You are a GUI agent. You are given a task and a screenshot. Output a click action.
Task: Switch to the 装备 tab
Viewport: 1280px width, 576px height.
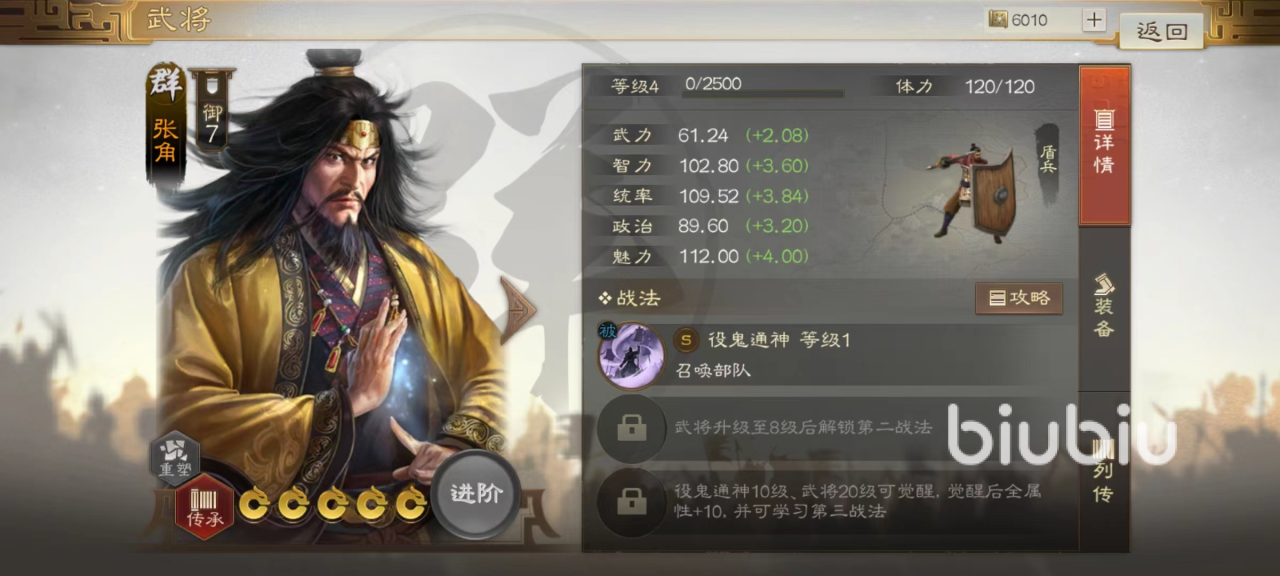1104,307
